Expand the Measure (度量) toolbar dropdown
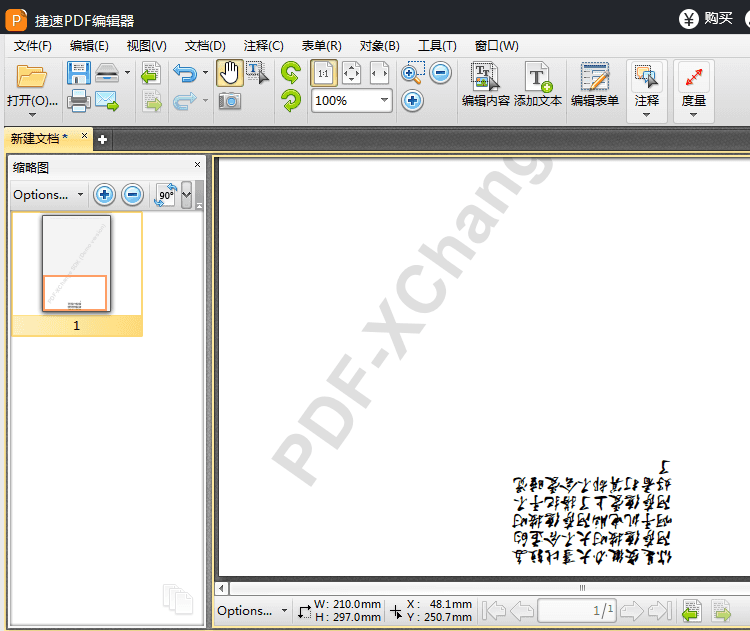 694,115
